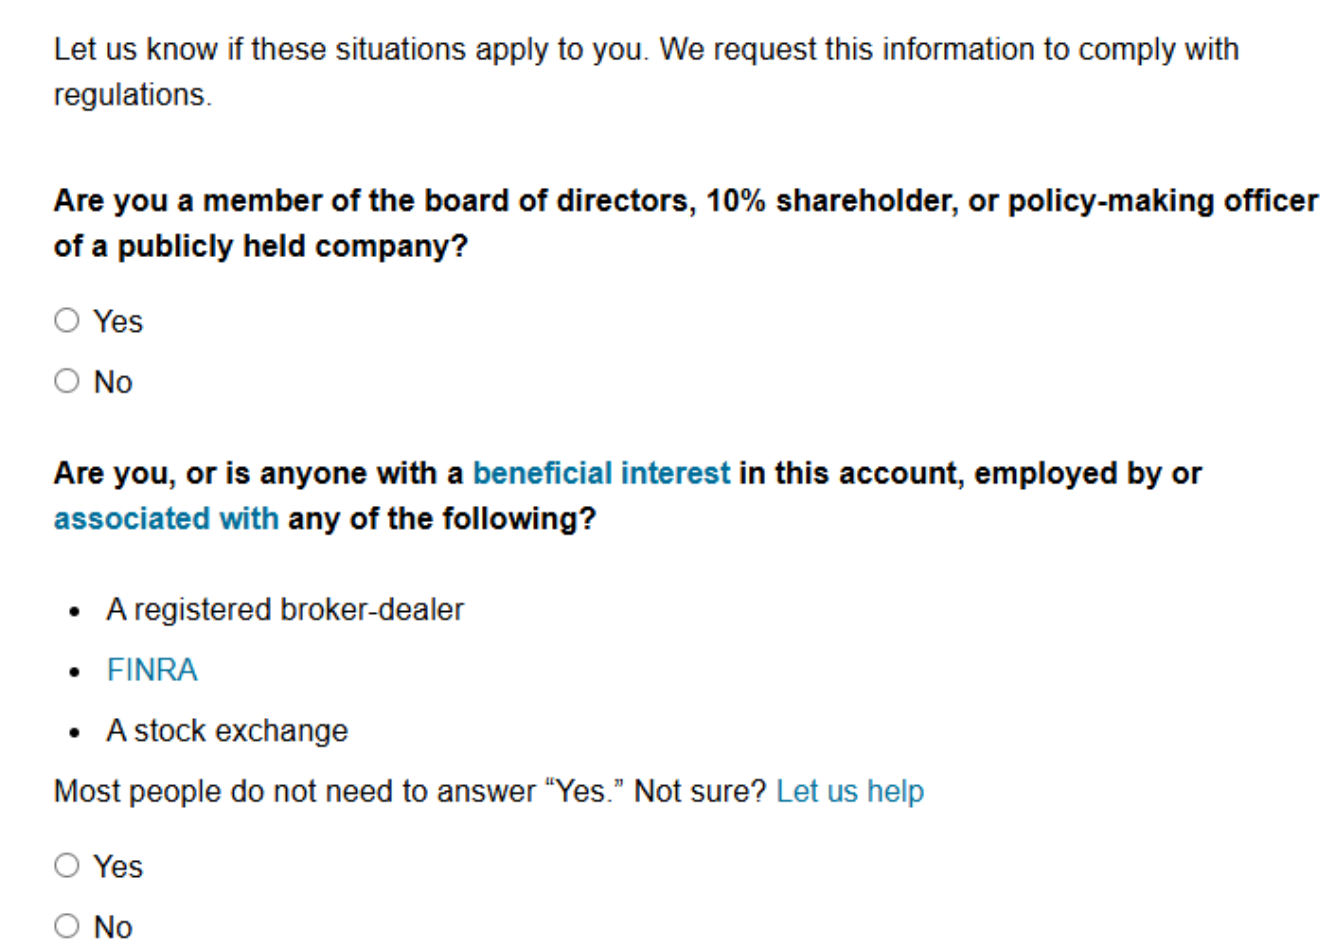Click the No label below the Let us help line

click(x=113, y=927)
